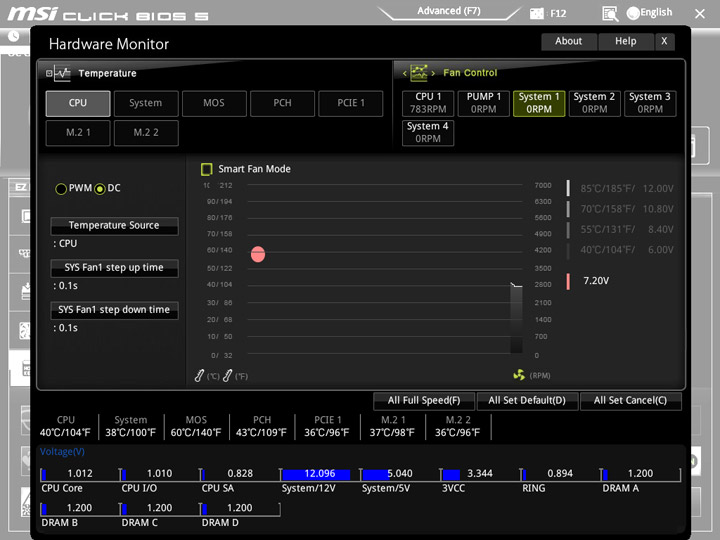Click All Set Default(D) button
This screenshot has width=720, height=540.
coord(527,400)
